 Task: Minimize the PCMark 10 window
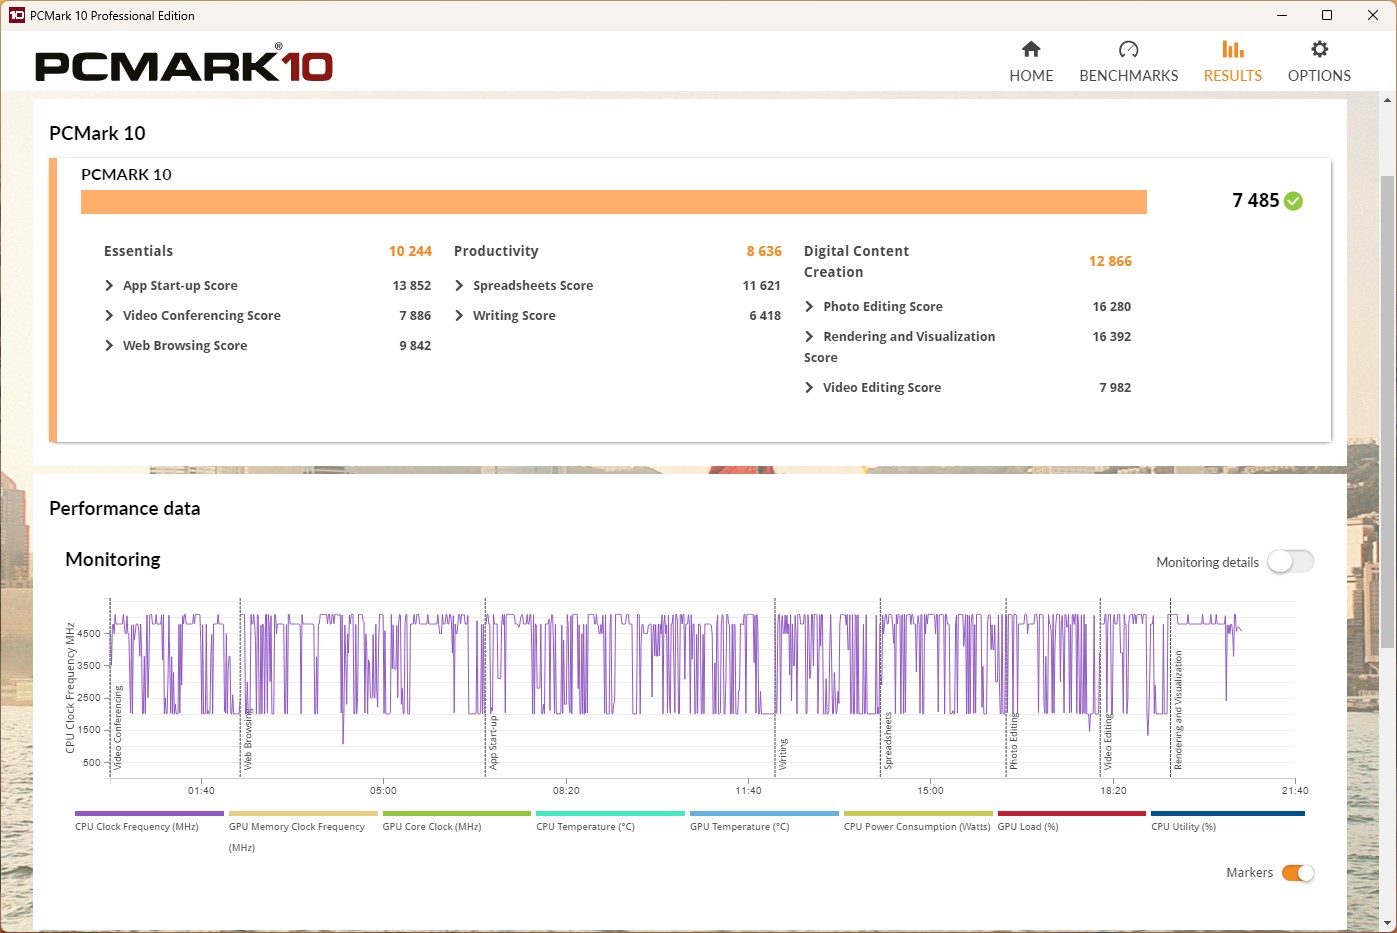tap(1281, 15)
